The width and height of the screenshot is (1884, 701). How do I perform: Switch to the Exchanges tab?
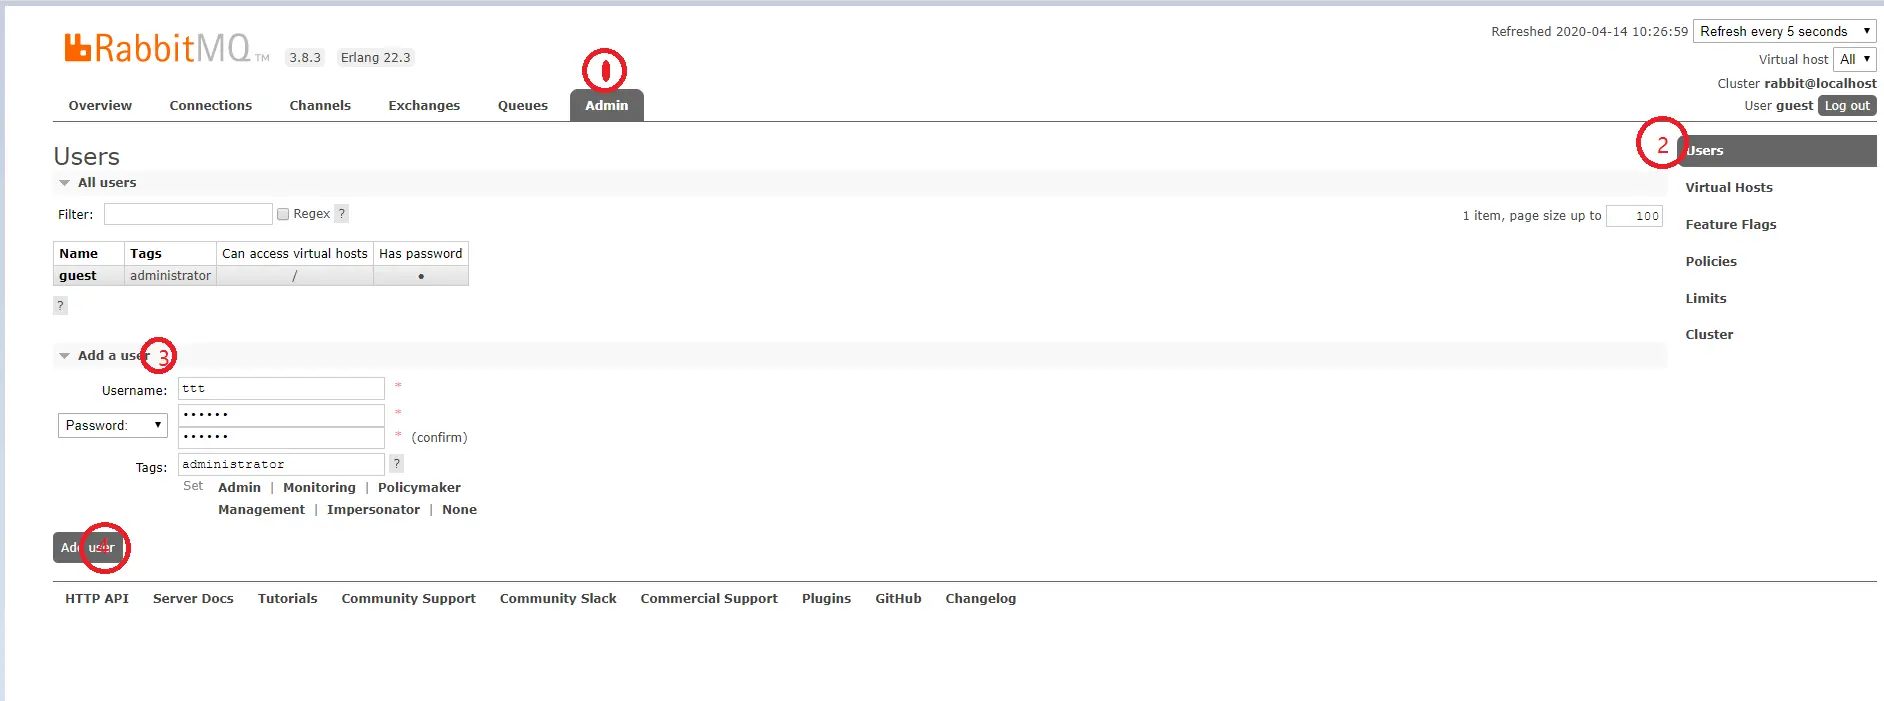click(424, 105)
